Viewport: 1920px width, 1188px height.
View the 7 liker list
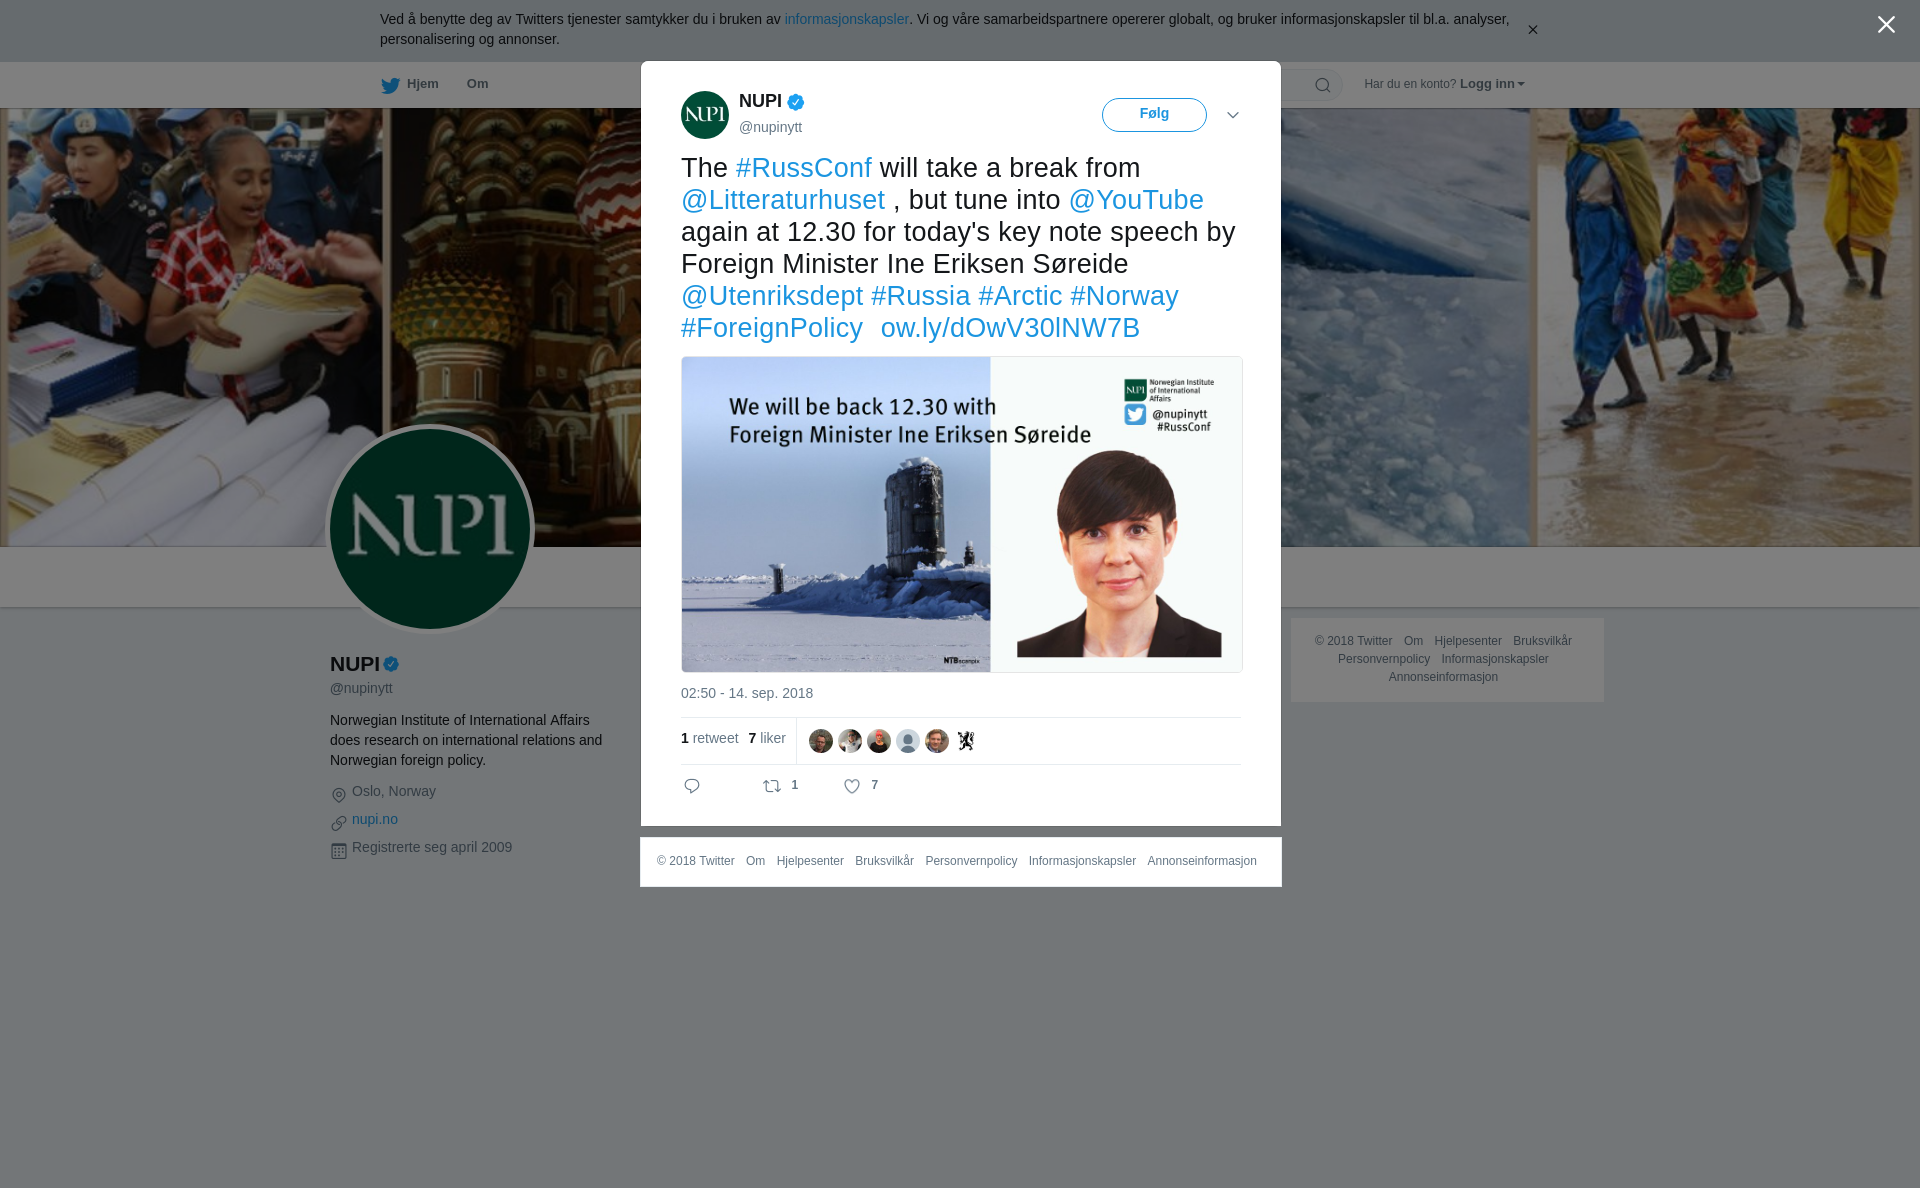(x=767, y=738)
